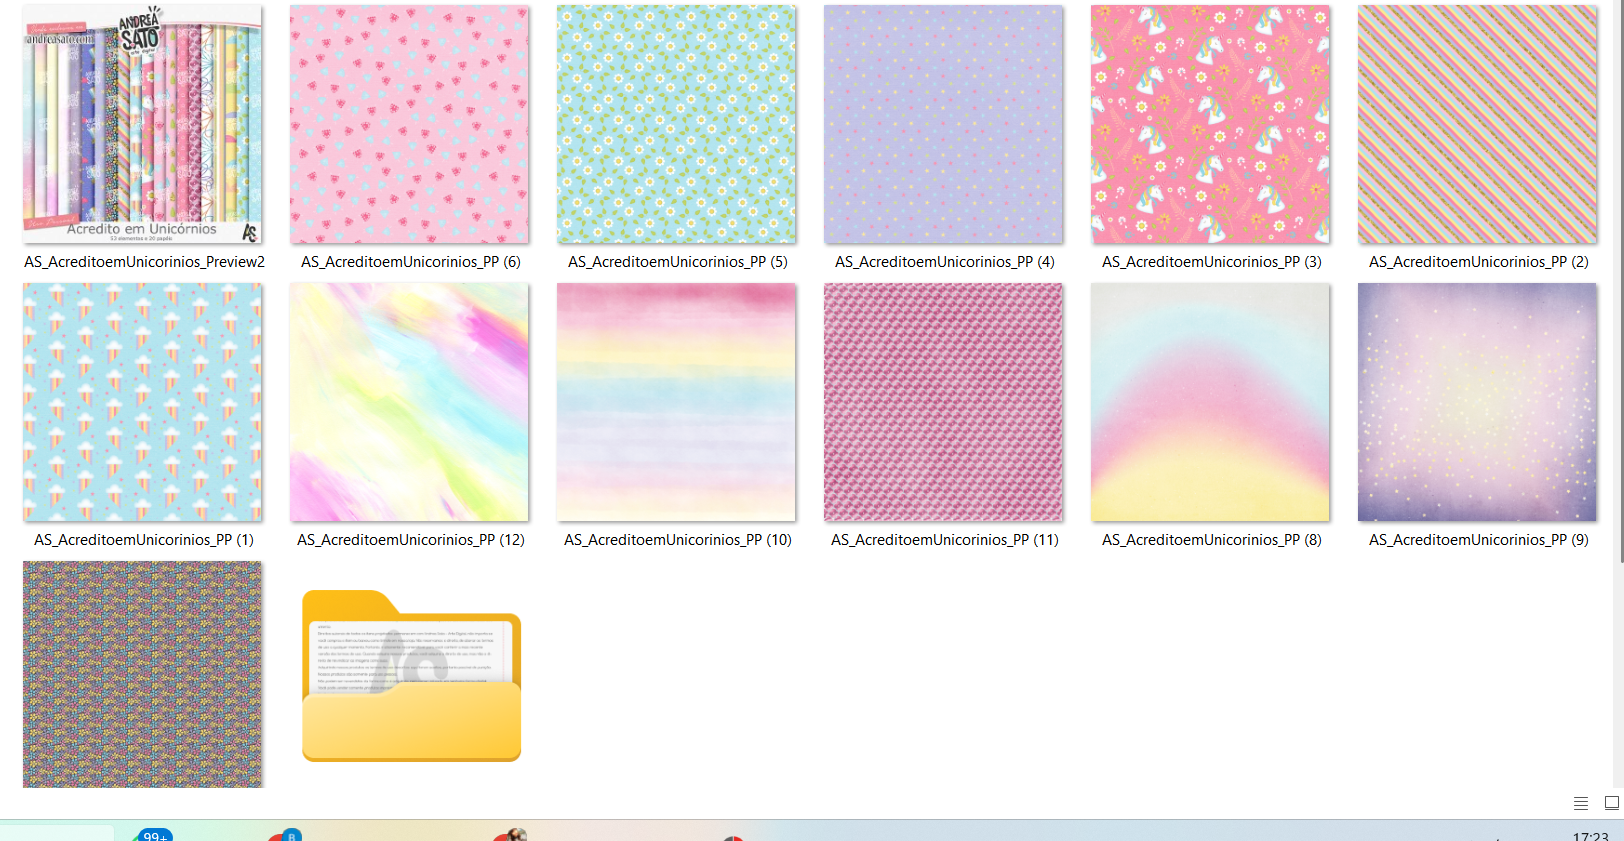Select the pink unicorn pattern PP (3) thumbnail
The width and height of the screenshot is (1624, 841).
[x=1210, y=125]
